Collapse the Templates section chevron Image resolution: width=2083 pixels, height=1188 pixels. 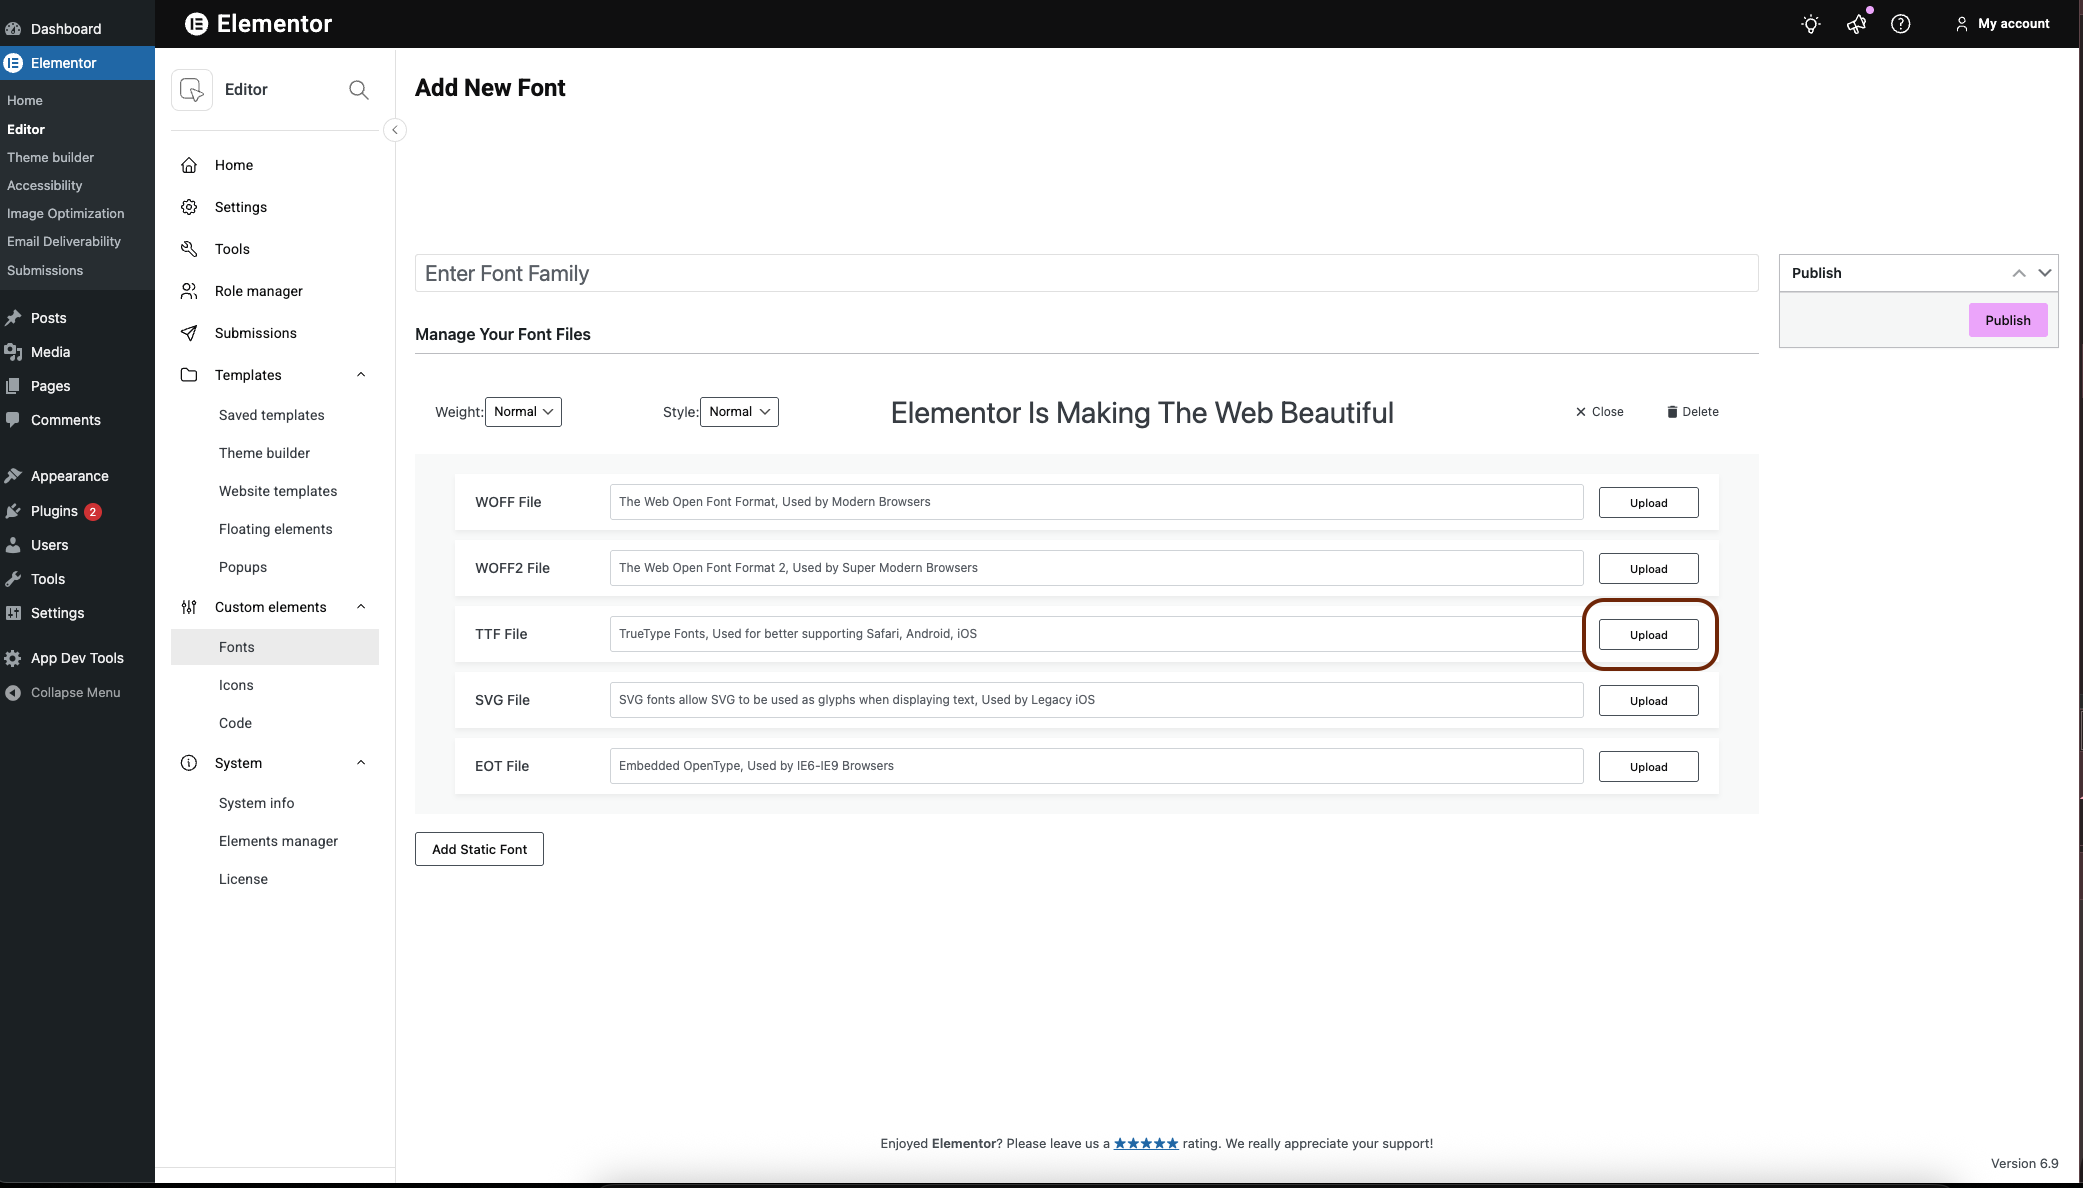361,375
